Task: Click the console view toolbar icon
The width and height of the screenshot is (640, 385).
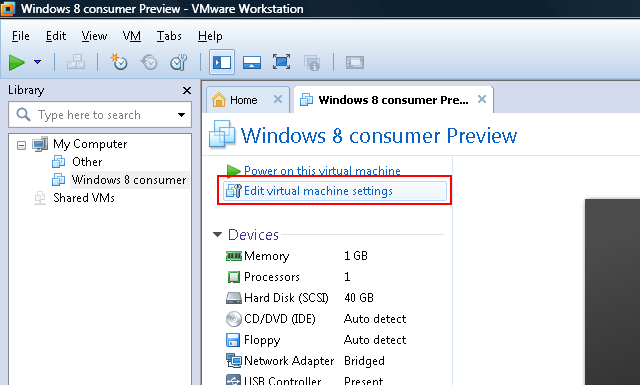Action: pyautogui.click(x=355, y=62)
